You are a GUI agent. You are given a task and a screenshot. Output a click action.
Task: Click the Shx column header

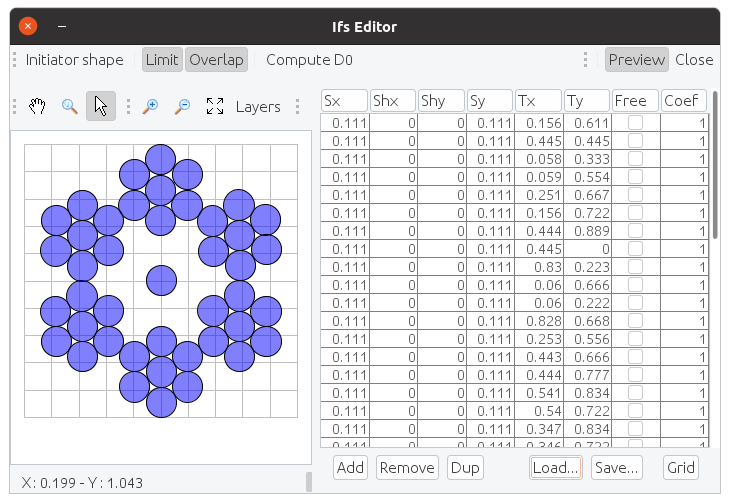(393, 101)
